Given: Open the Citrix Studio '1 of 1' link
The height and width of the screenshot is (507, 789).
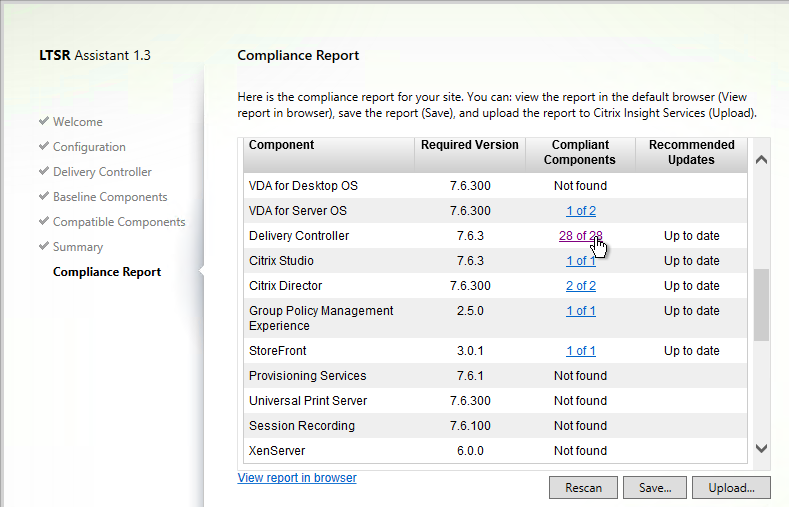Looking at the screenshot, I should (581, 261).
